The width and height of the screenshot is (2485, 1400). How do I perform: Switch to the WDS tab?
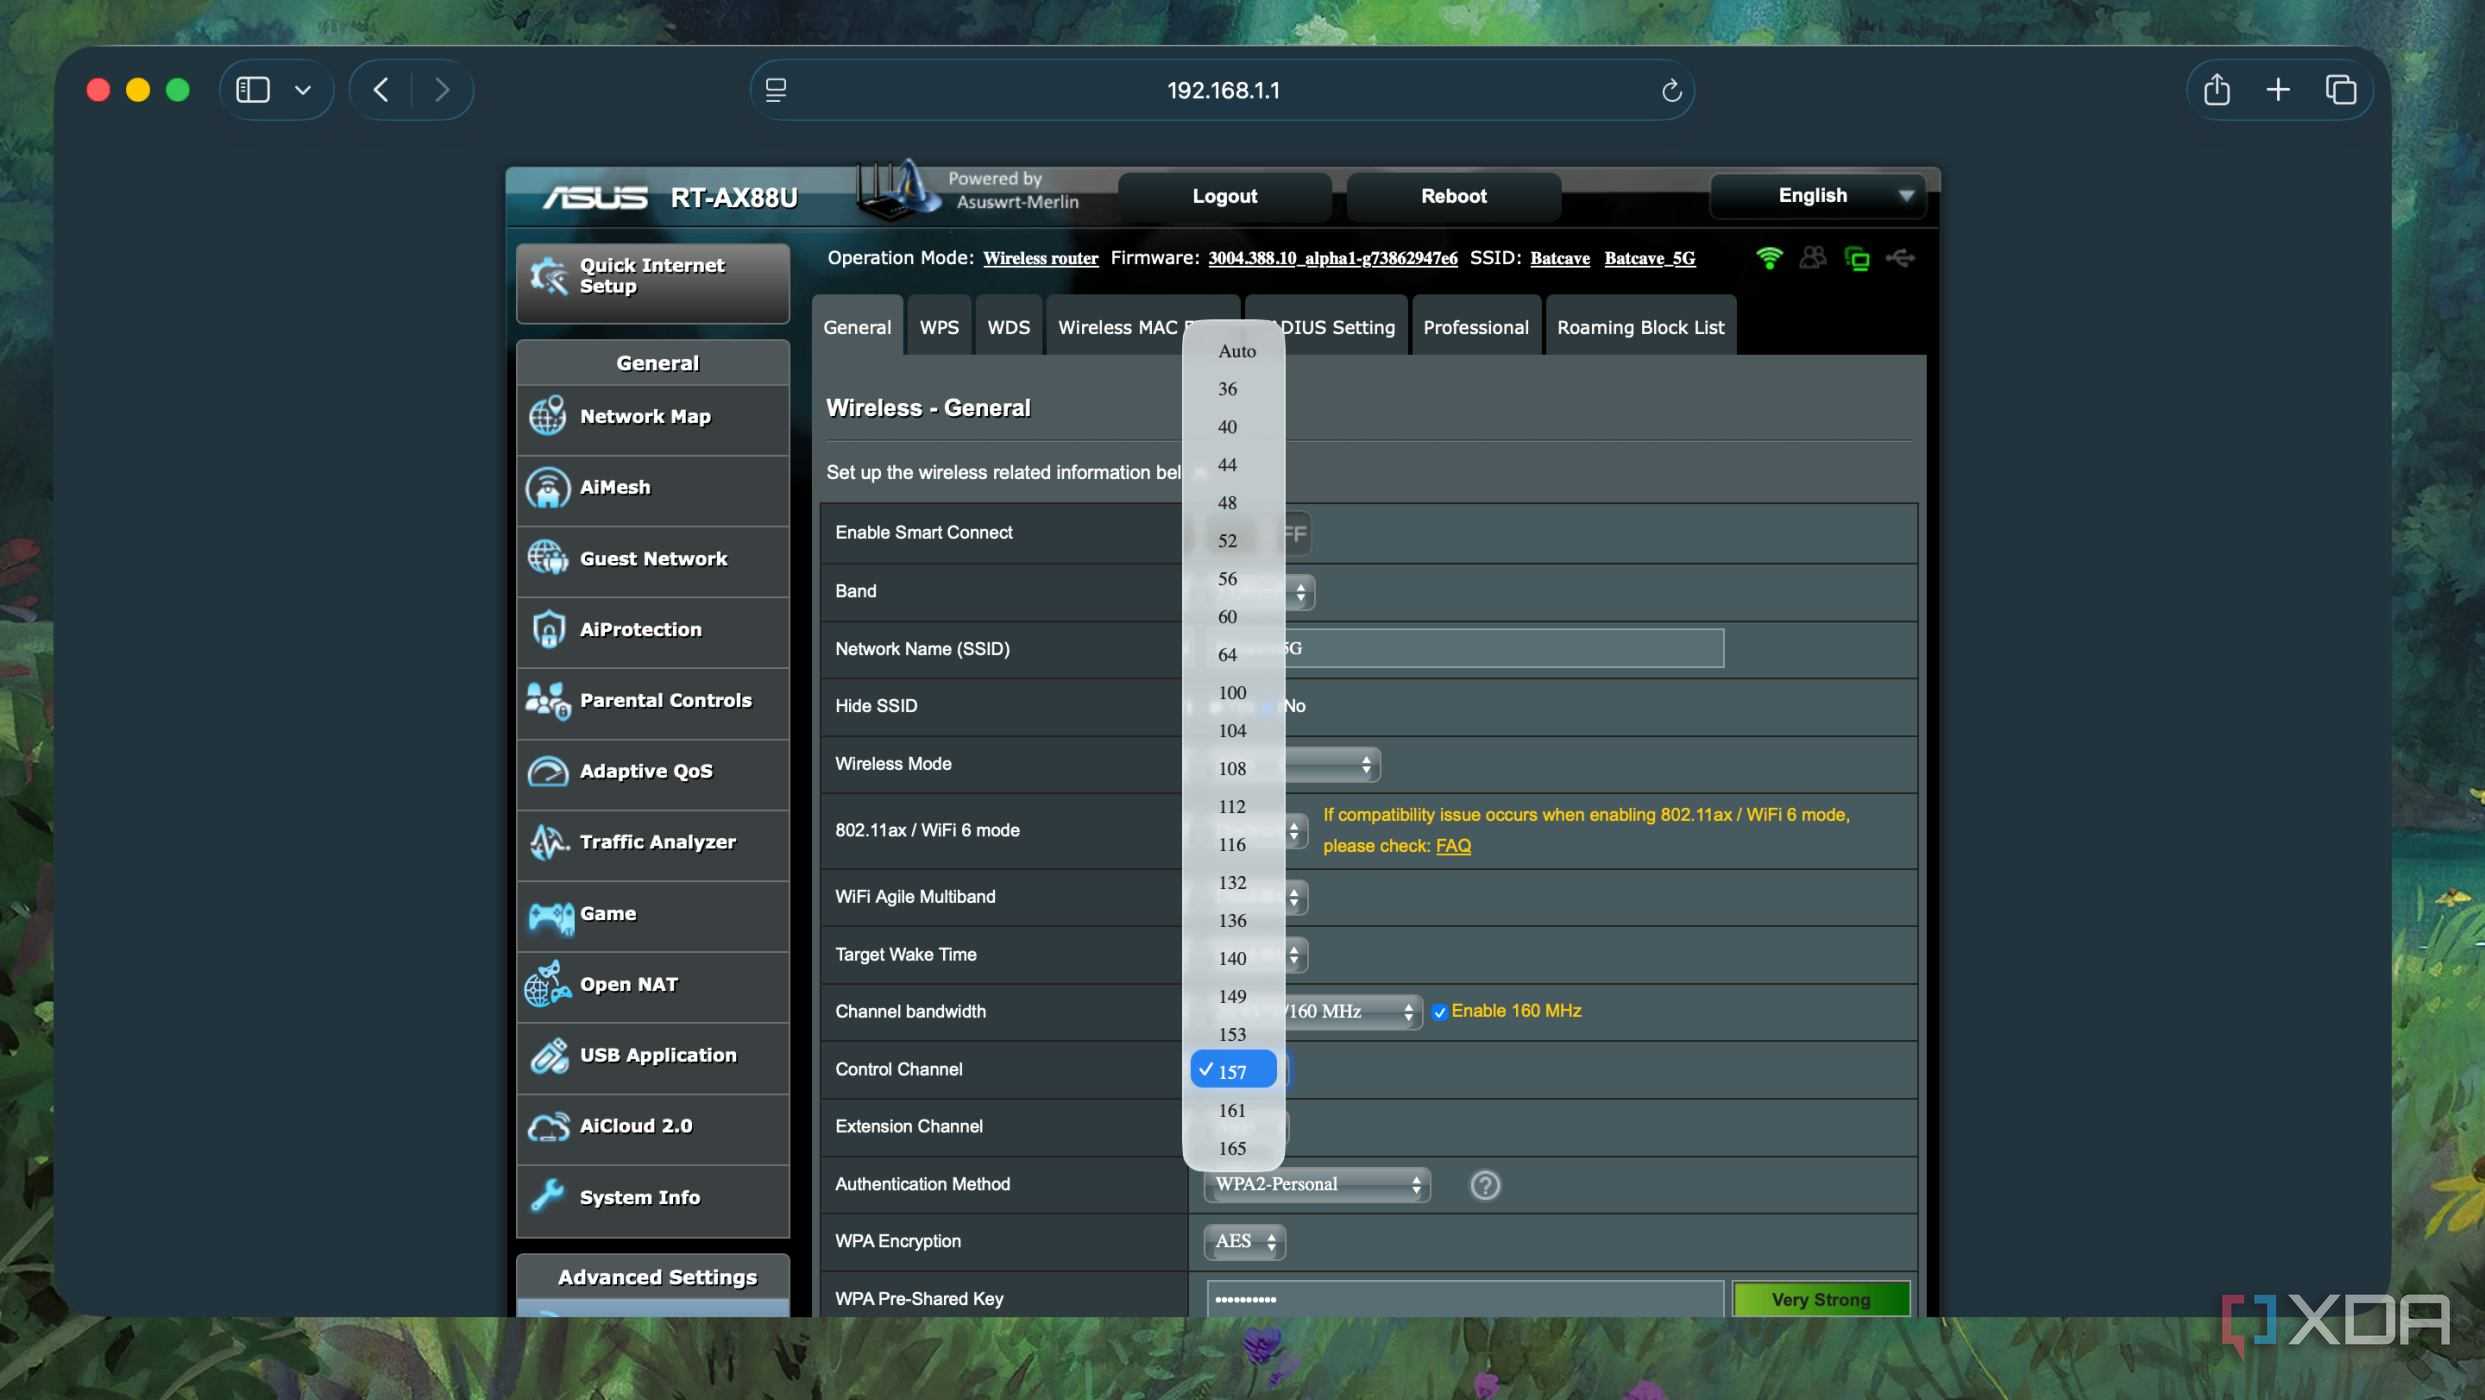(x=1008, y=327)
